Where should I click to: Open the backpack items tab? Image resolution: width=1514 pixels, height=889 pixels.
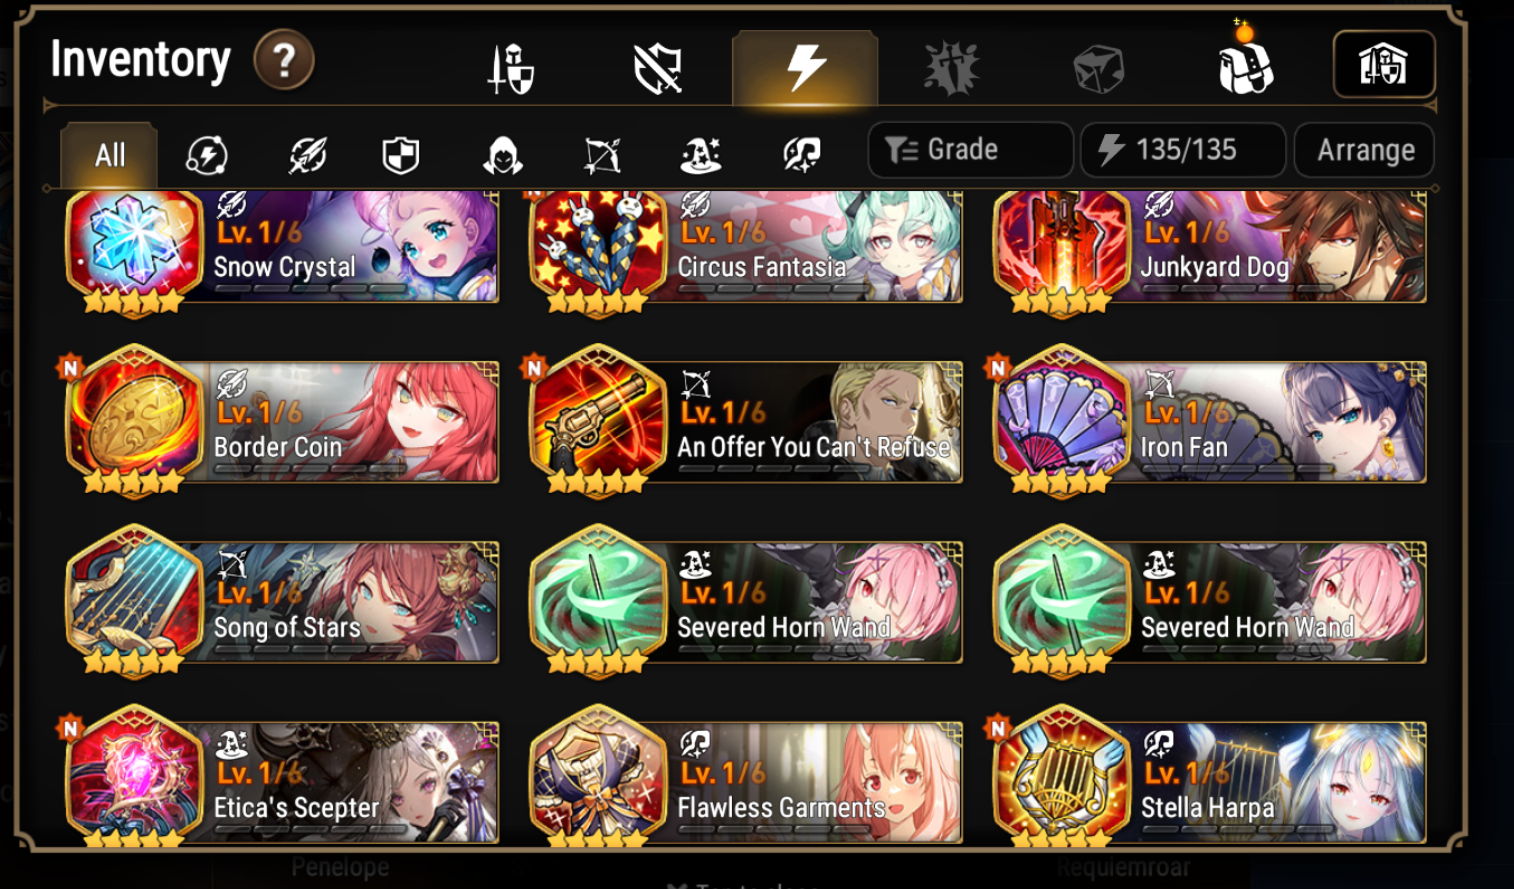(x=1245, y=68)
